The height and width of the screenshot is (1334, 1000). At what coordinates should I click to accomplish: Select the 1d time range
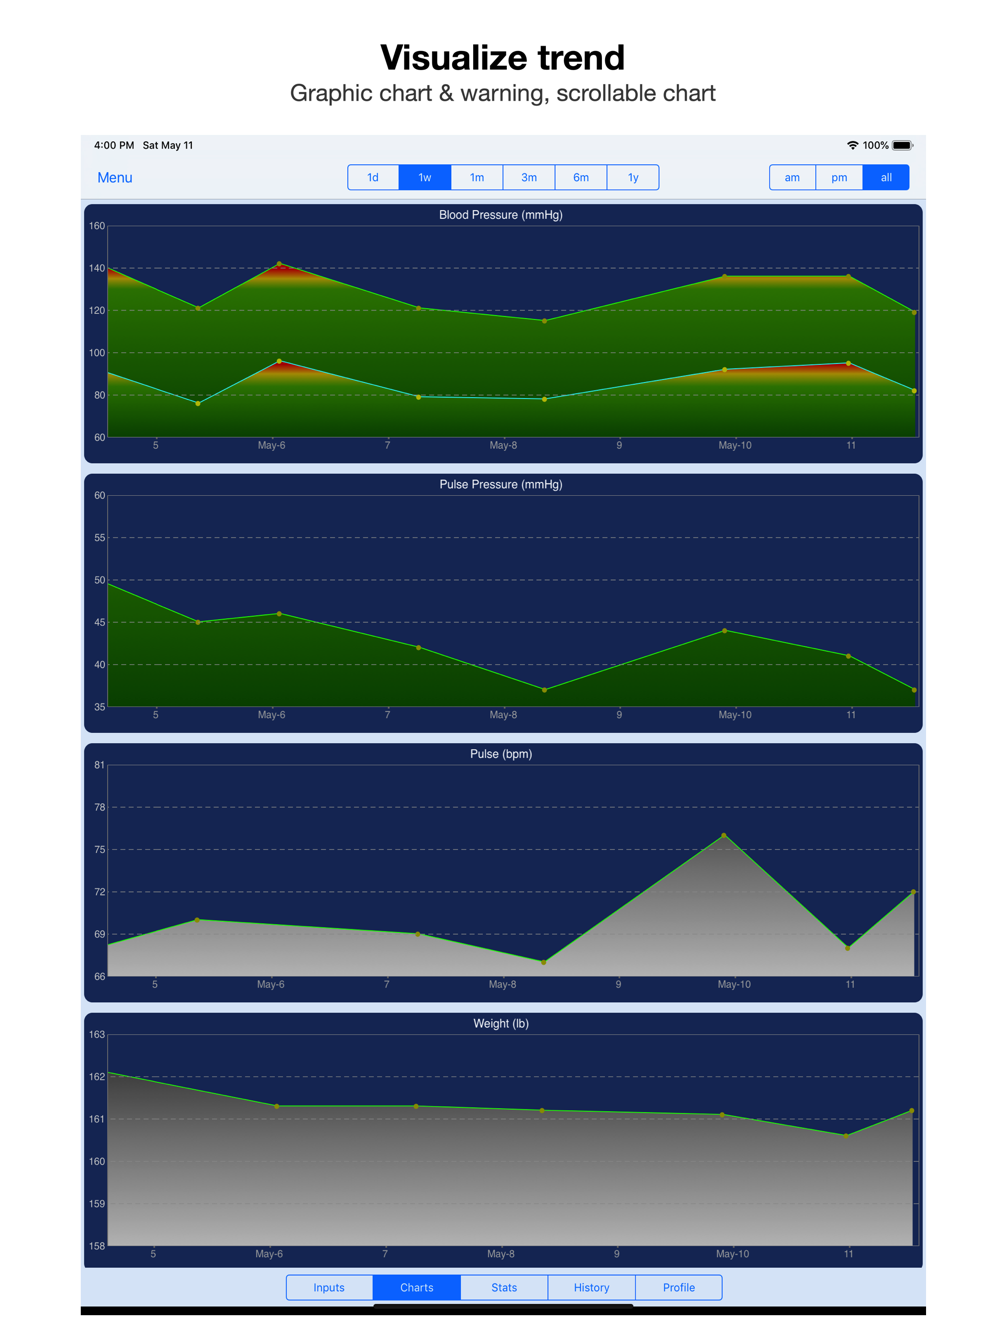(373, 178)
